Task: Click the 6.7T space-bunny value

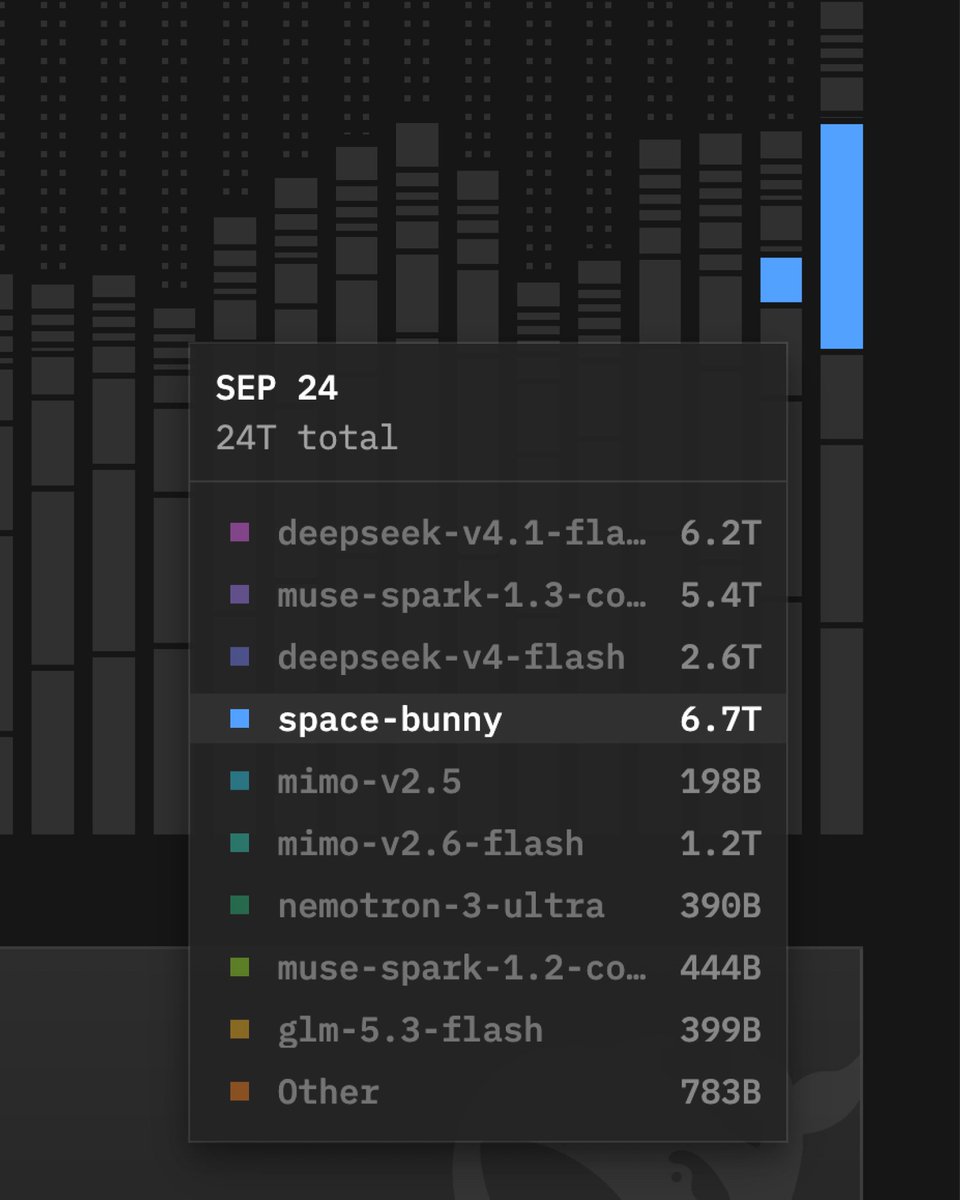Action: [720, 719]
